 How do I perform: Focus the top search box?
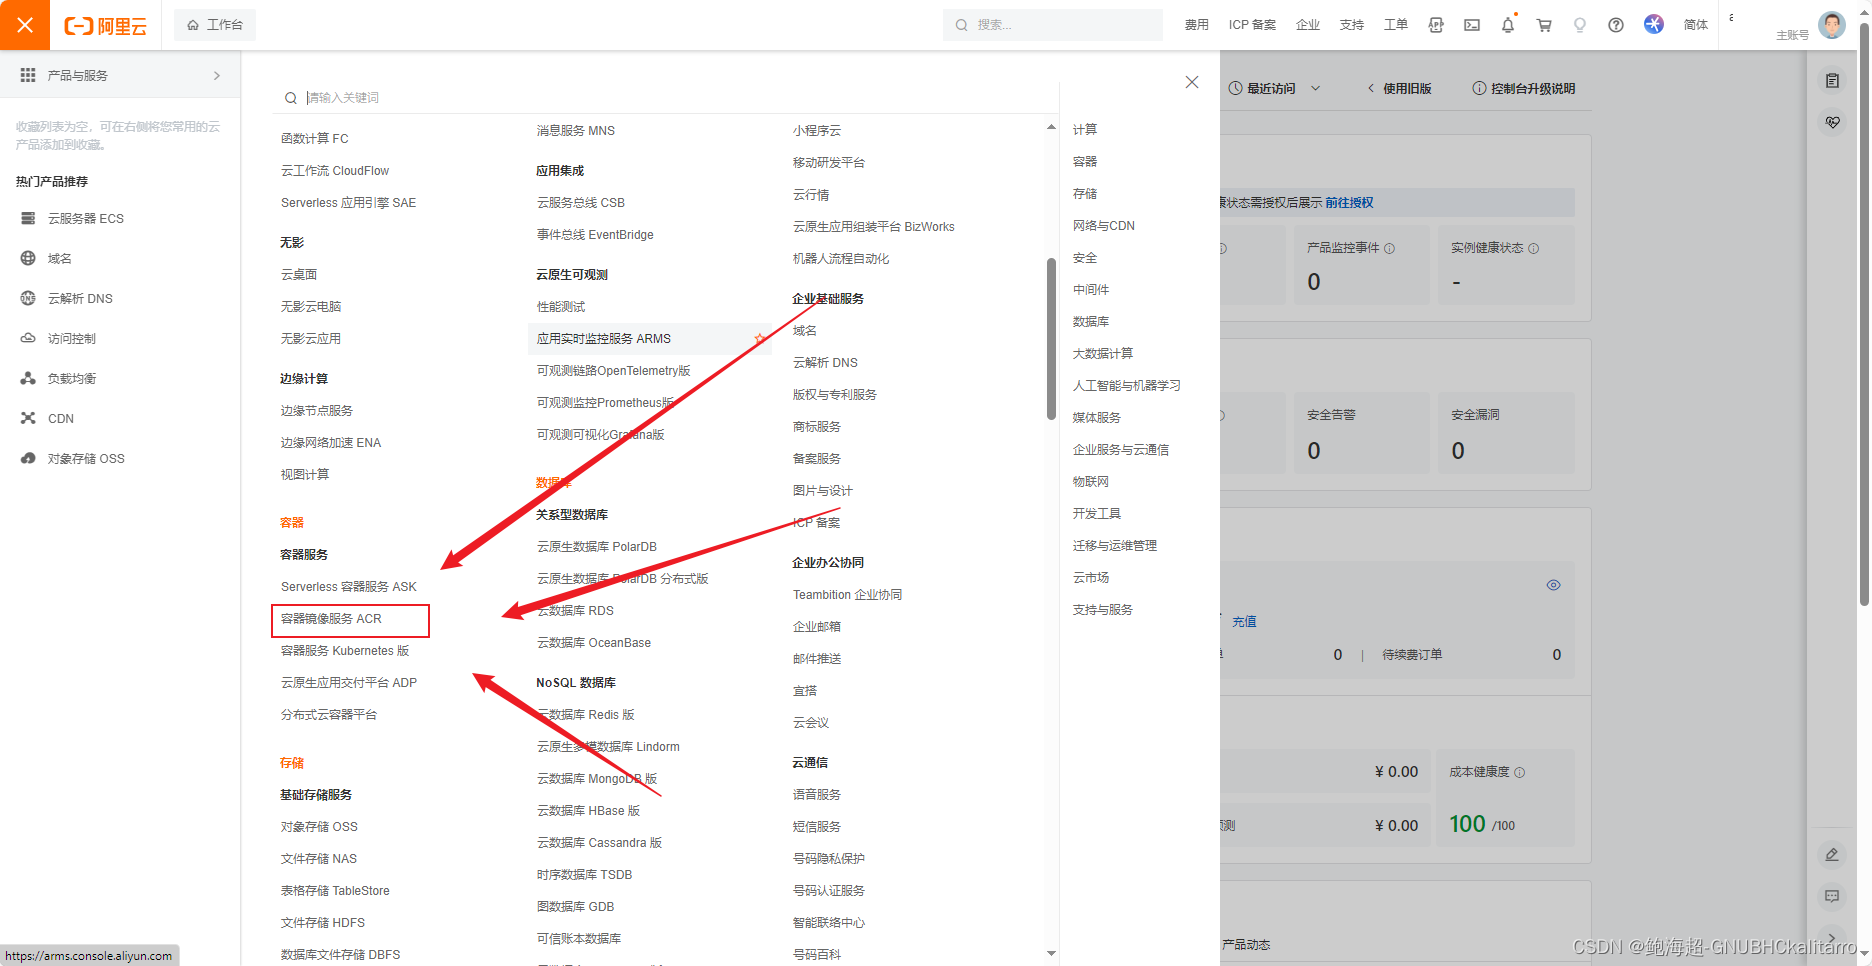click(x=1053, y=25)
